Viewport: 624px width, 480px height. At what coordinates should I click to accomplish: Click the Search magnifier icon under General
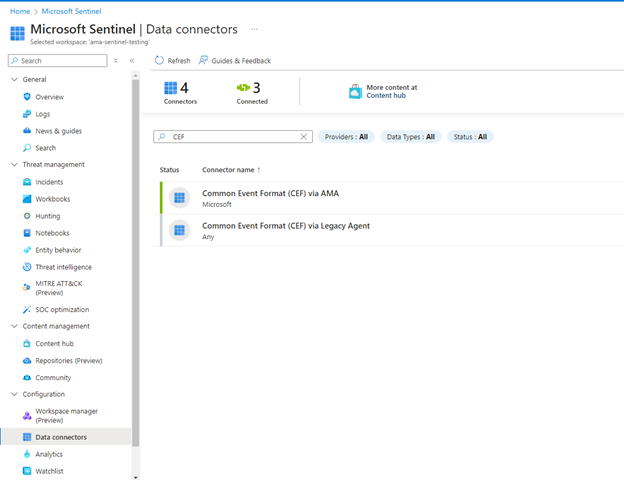[x=27, y=148]
